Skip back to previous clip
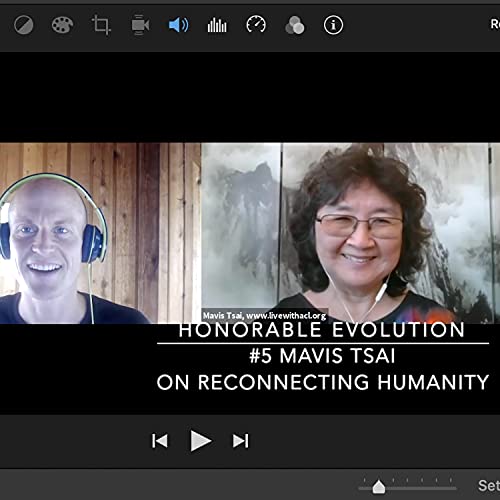This screenshot has width=500, height=500. (160, 441)
